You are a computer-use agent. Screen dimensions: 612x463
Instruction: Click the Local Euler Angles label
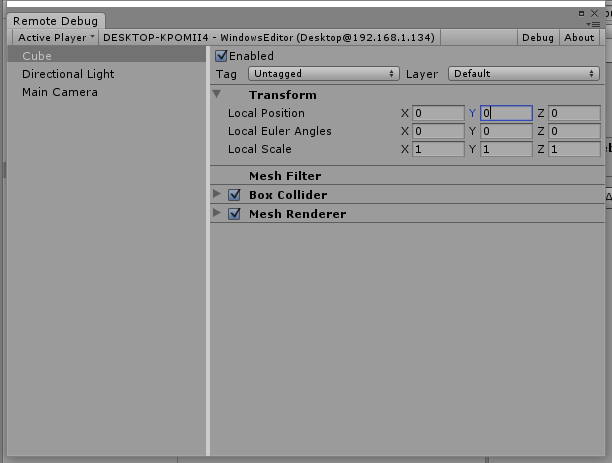coord(279,131)
